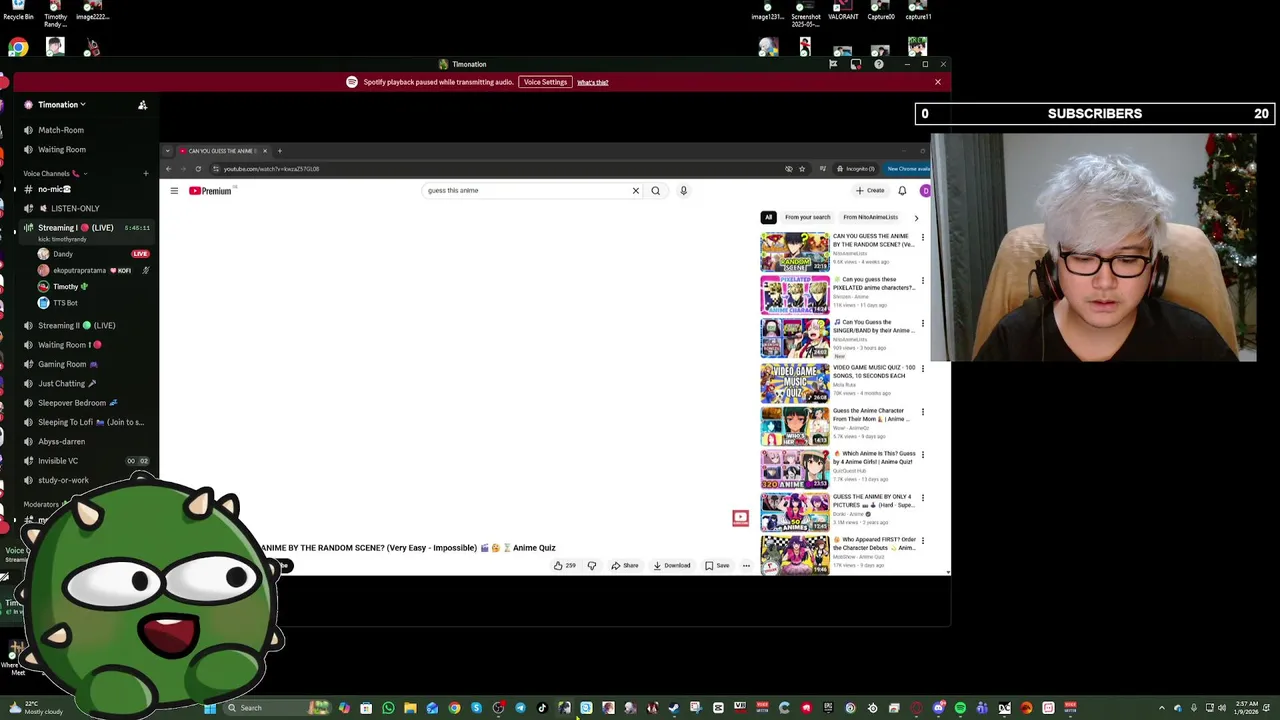Select the All filter chip

coord(768,217)
